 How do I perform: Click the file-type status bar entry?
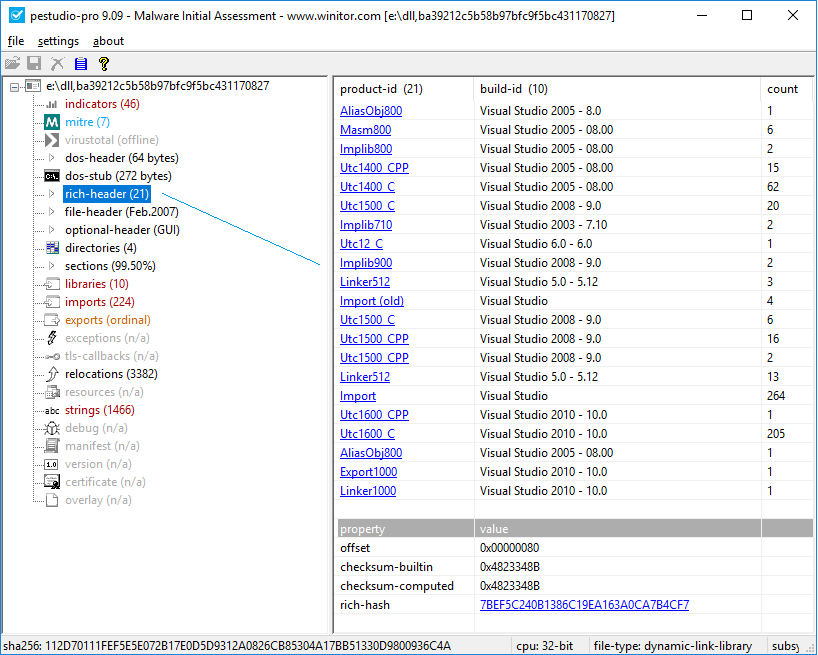coord(673,646)
